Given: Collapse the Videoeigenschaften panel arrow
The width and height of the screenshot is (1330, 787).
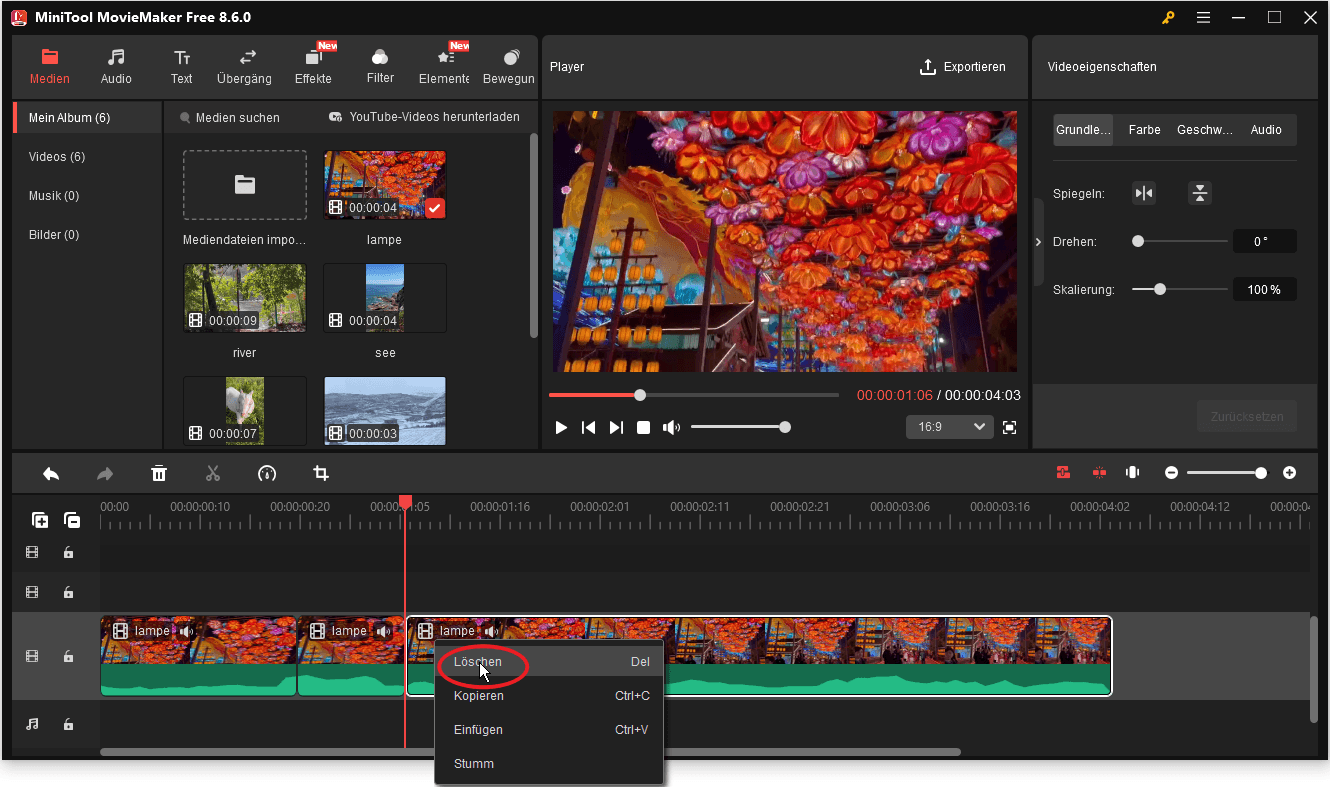Looking at the screenshot, I should [1038, 241].
